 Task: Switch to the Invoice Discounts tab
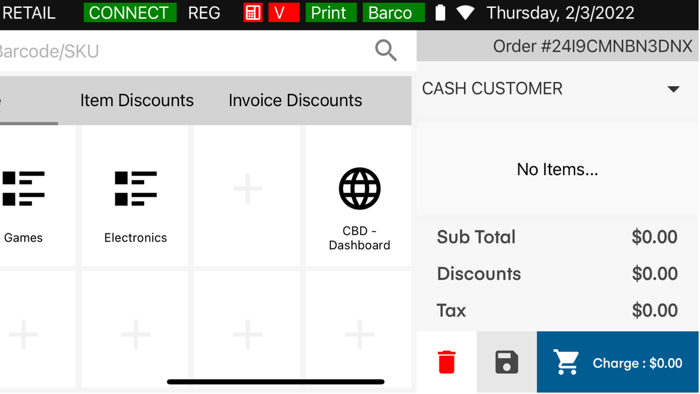tap(295, 100)
